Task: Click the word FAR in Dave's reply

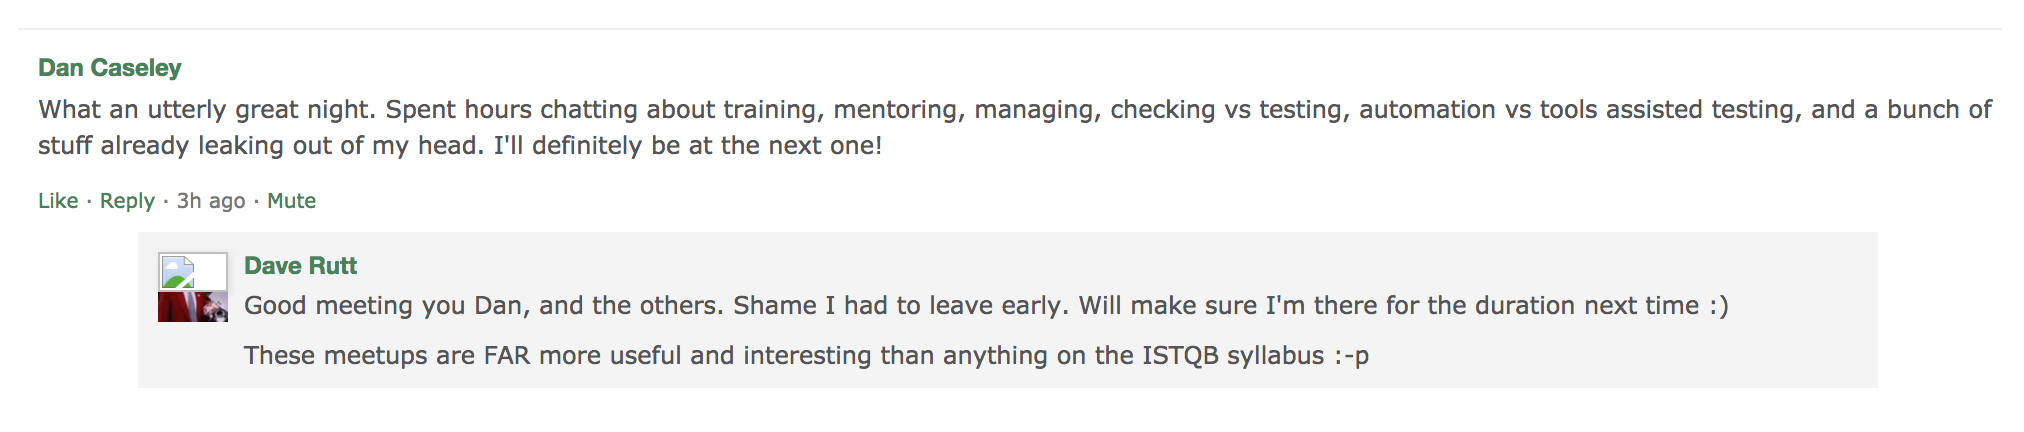Action: (x=507, y=356)
